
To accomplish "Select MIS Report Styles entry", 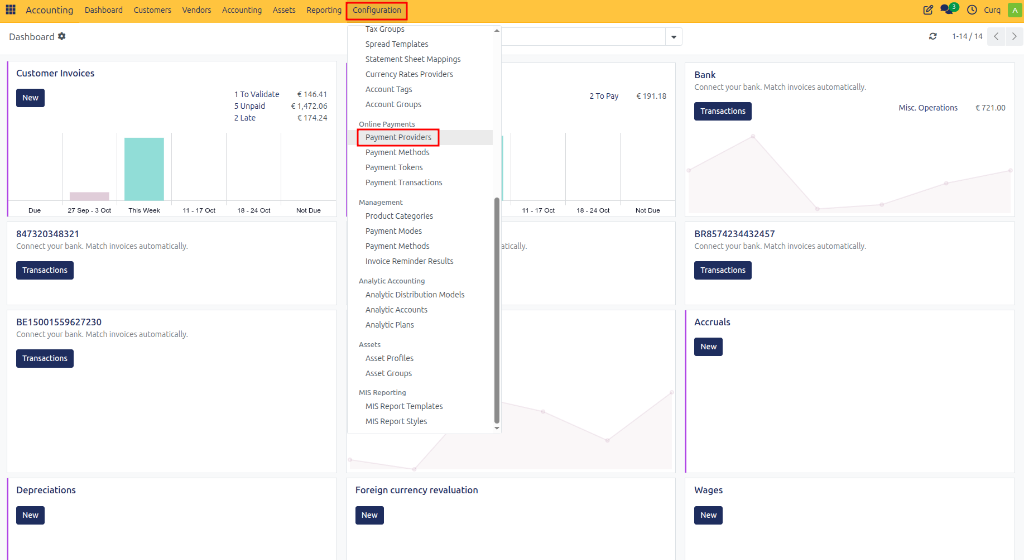I will coord(396,421).
